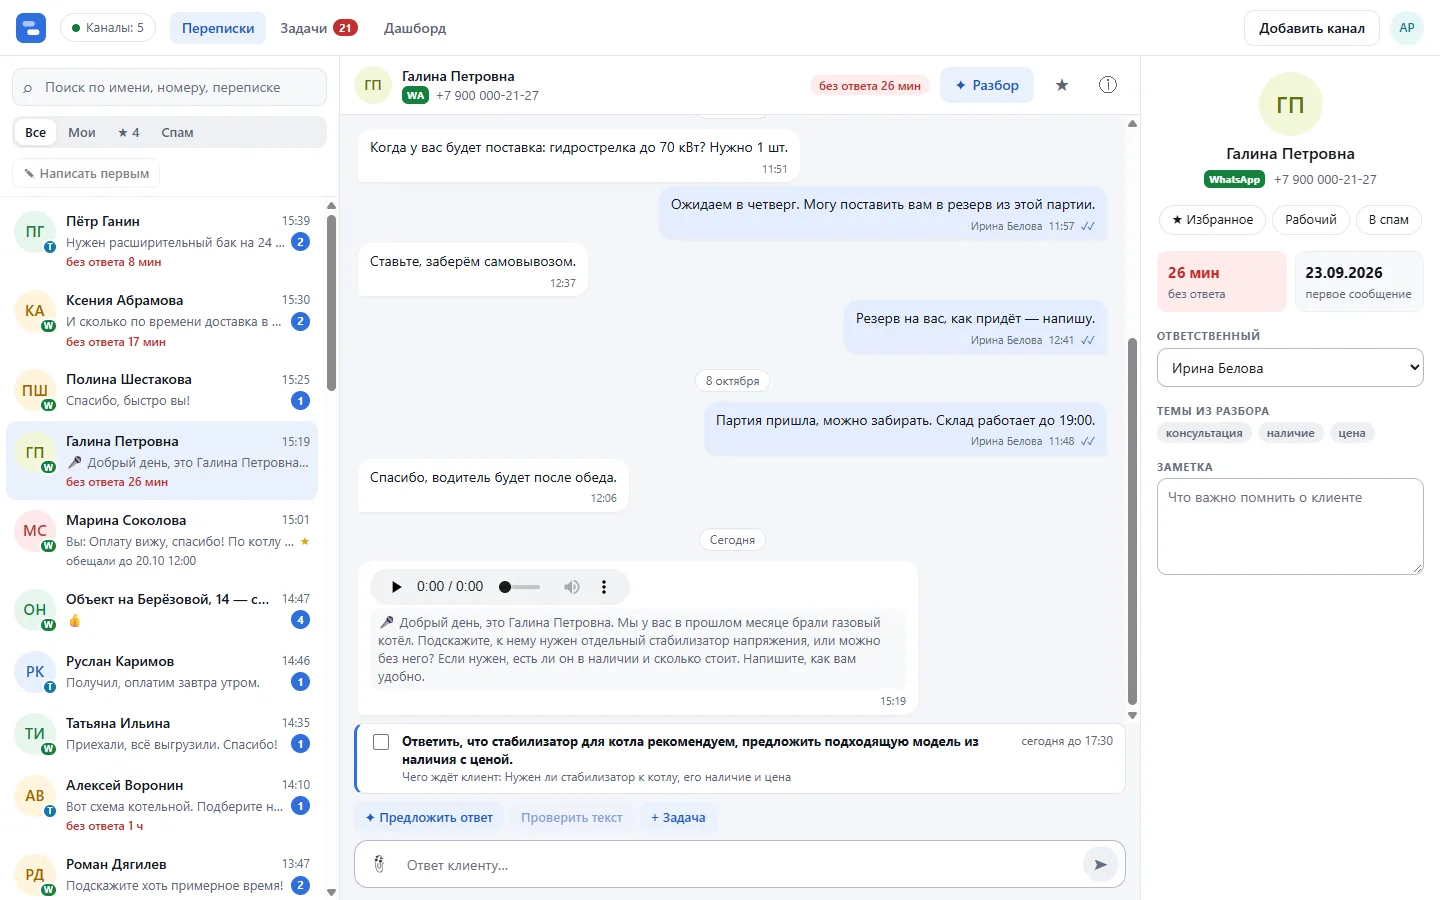1440x900 pixels.
Task: Click the audio player progress slider
Action: (x=520, y=587)
